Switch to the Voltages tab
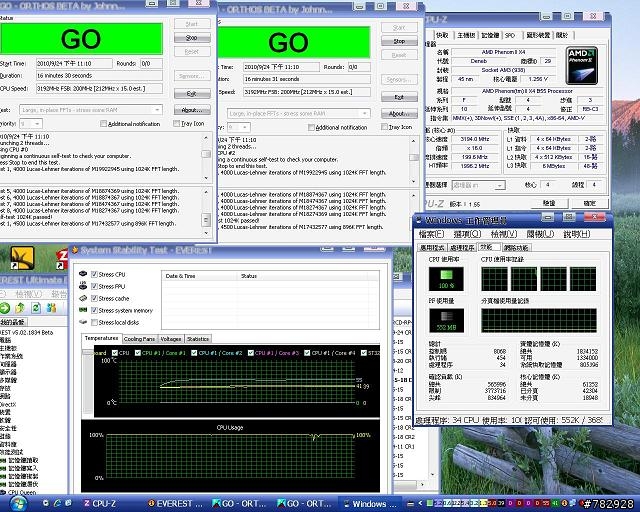 pyautogui.click(x=171, y=339)
